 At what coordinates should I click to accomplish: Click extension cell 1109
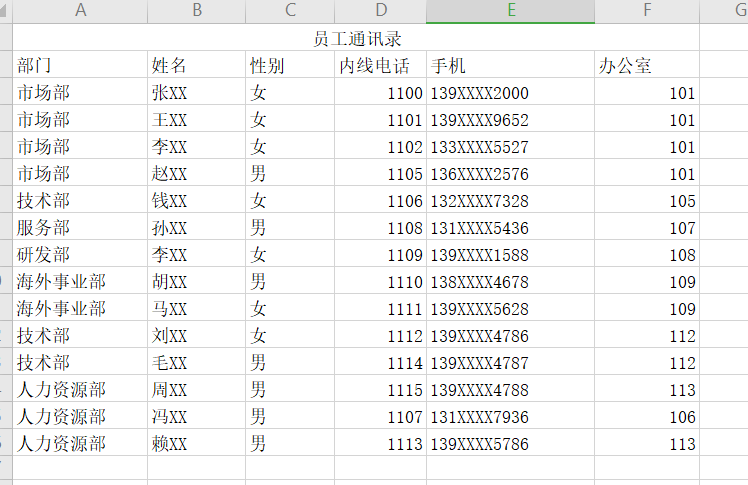pos(381,254)
